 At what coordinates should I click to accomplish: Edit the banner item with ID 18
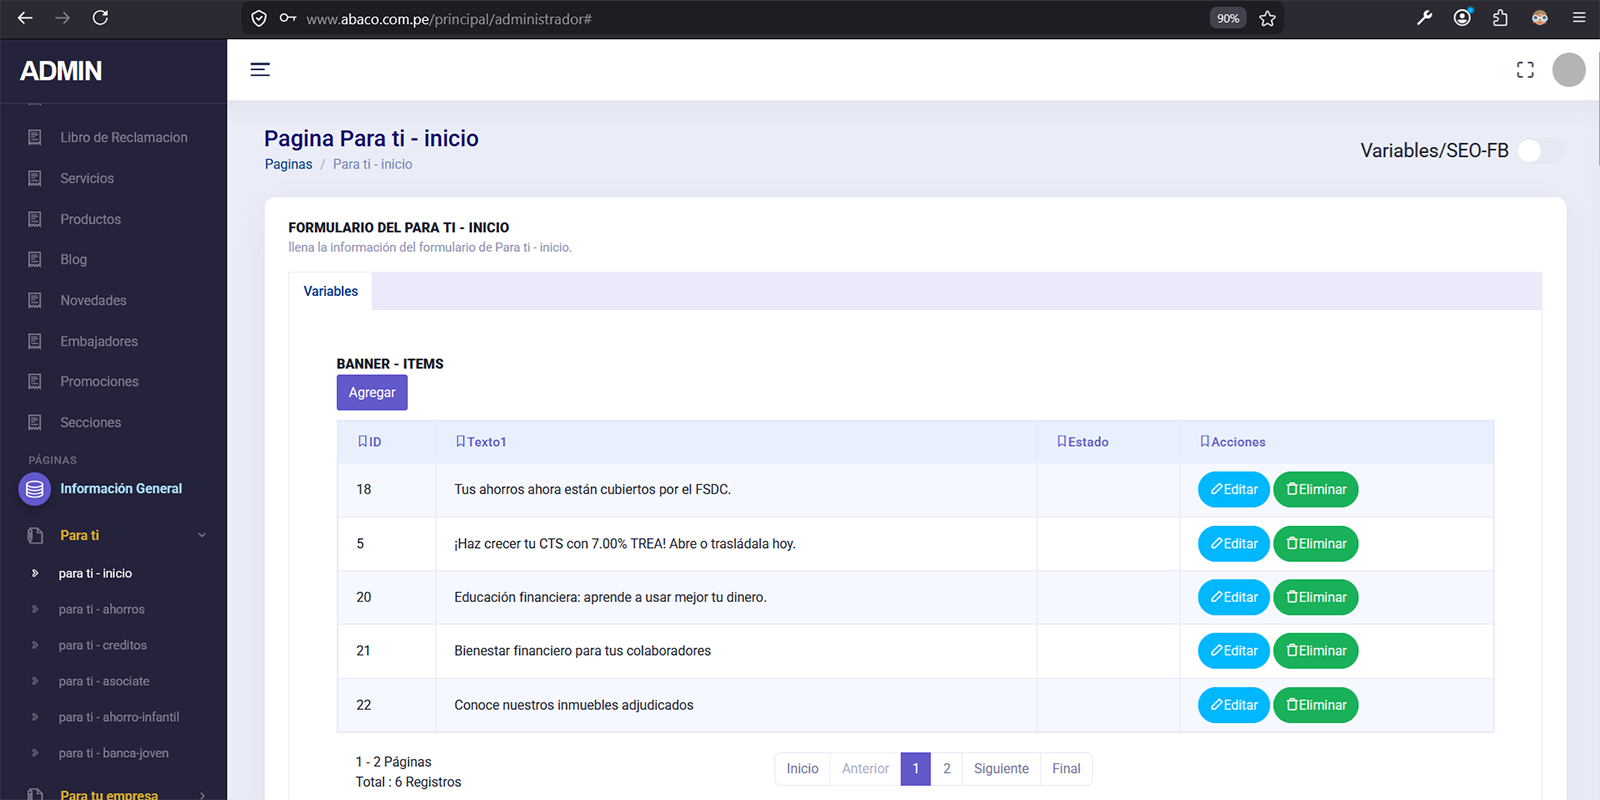coord(1233,490)
